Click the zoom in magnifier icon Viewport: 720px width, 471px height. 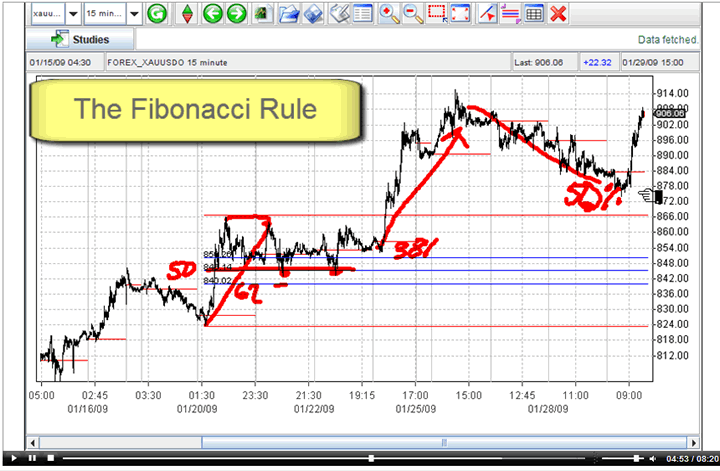coord(389,14)
